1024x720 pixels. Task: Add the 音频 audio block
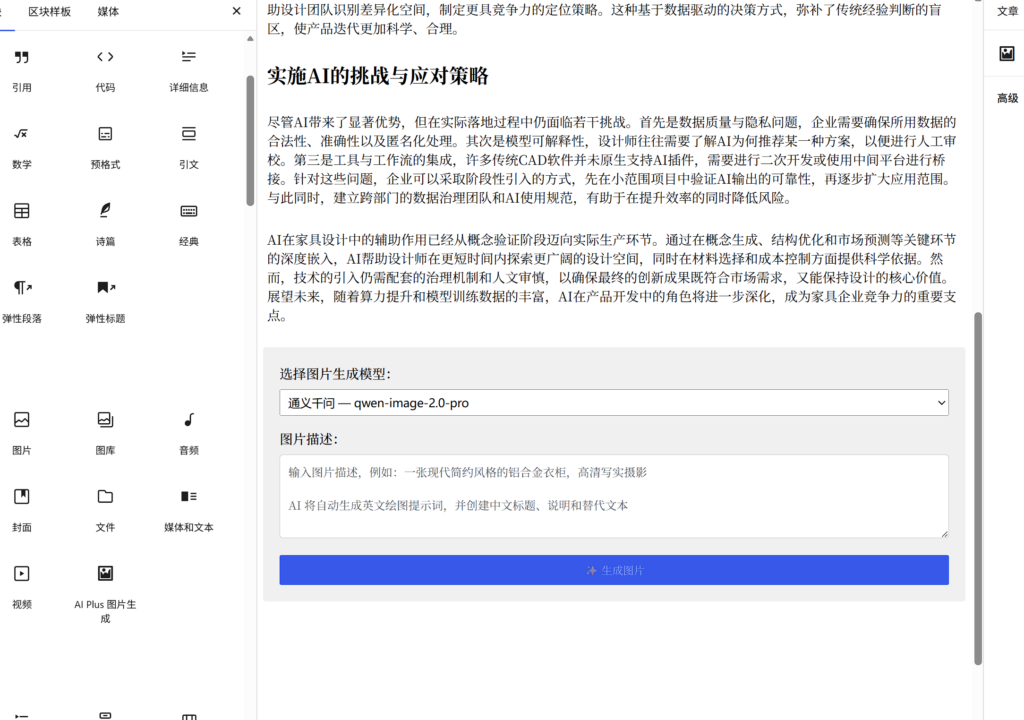tap(189, 431)
